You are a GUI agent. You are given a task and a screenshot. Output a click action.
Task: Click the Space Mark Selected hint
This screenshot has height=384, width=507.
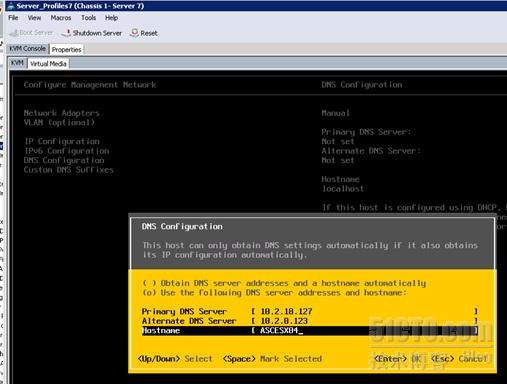point(272,359)
